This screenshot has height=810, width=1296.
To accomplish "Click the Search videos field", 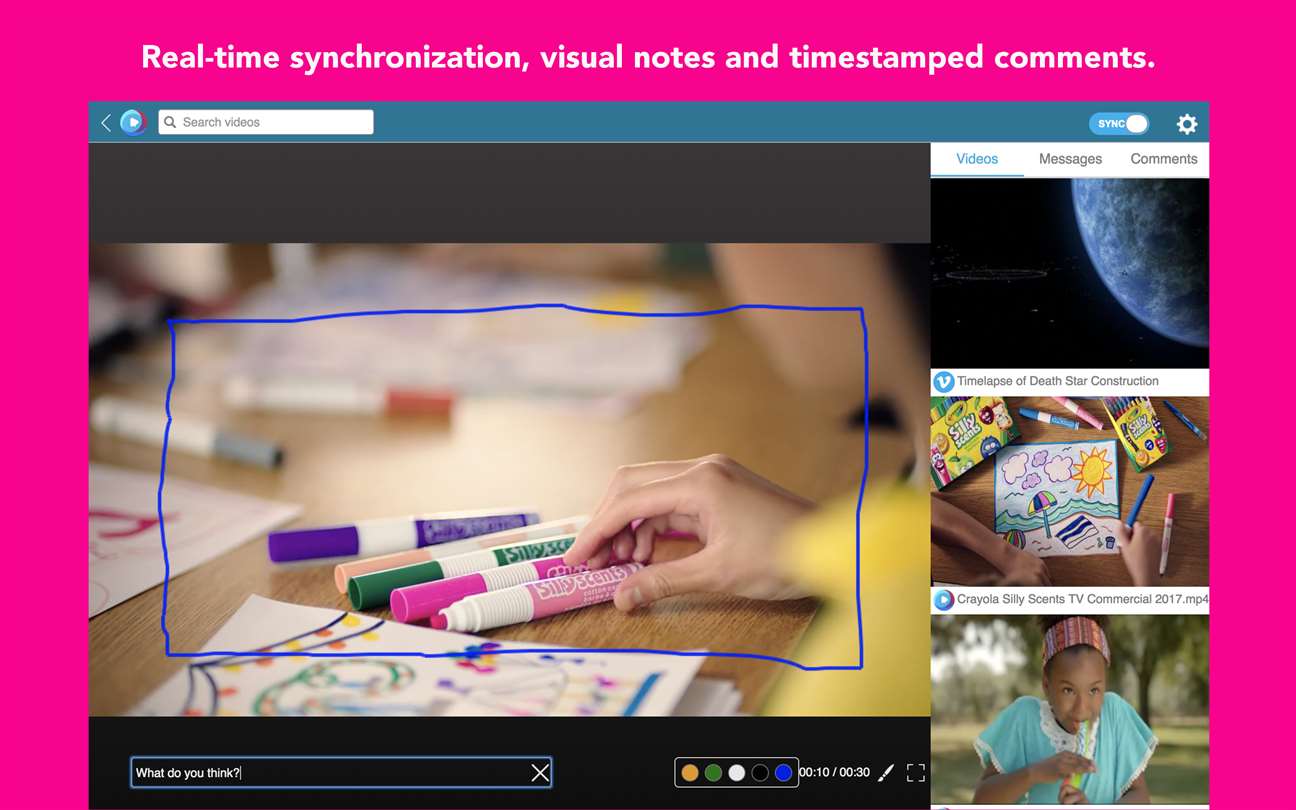I will tap(266, 122).
